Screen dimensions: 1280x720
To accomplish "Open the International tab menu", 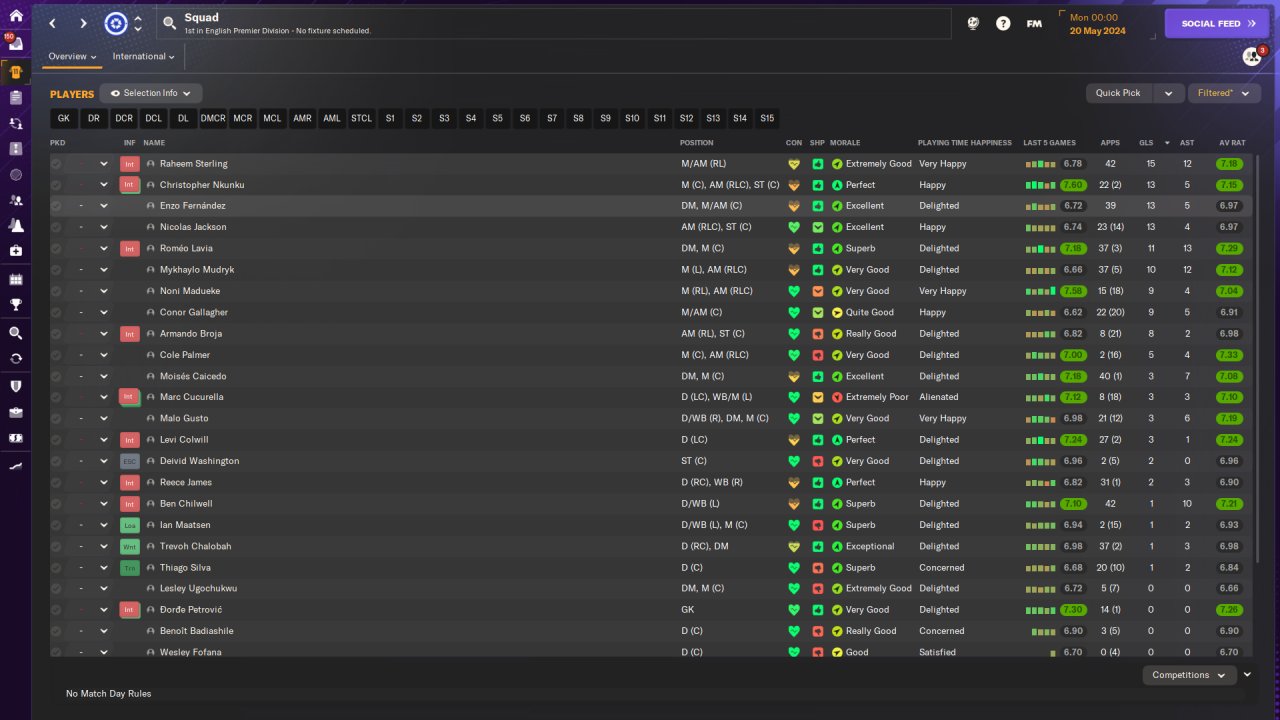I will 143,57.
